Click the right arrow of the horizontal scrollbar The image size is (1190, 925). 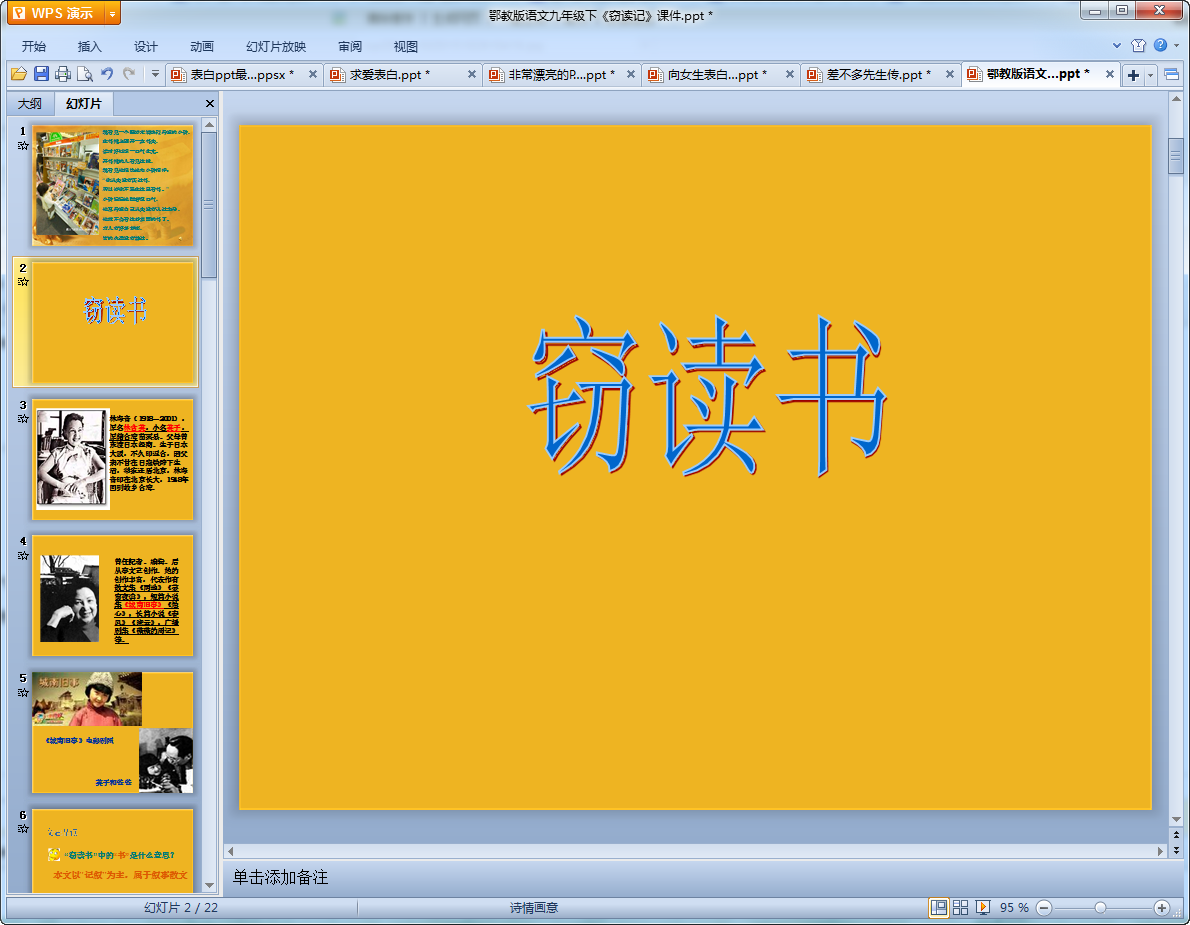coord(1160,851)
